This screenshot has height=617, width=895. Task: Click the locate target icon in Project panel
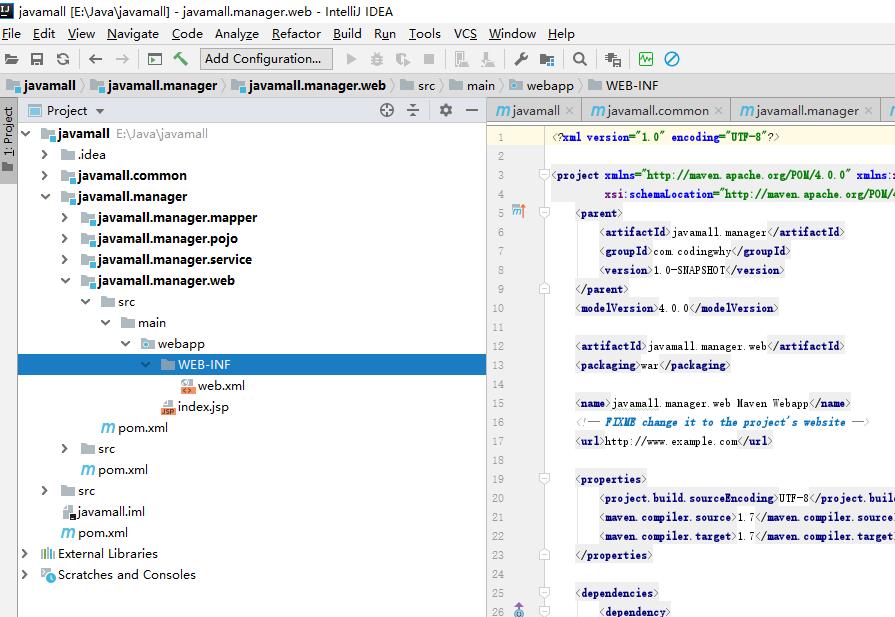(x=387, y=110)
